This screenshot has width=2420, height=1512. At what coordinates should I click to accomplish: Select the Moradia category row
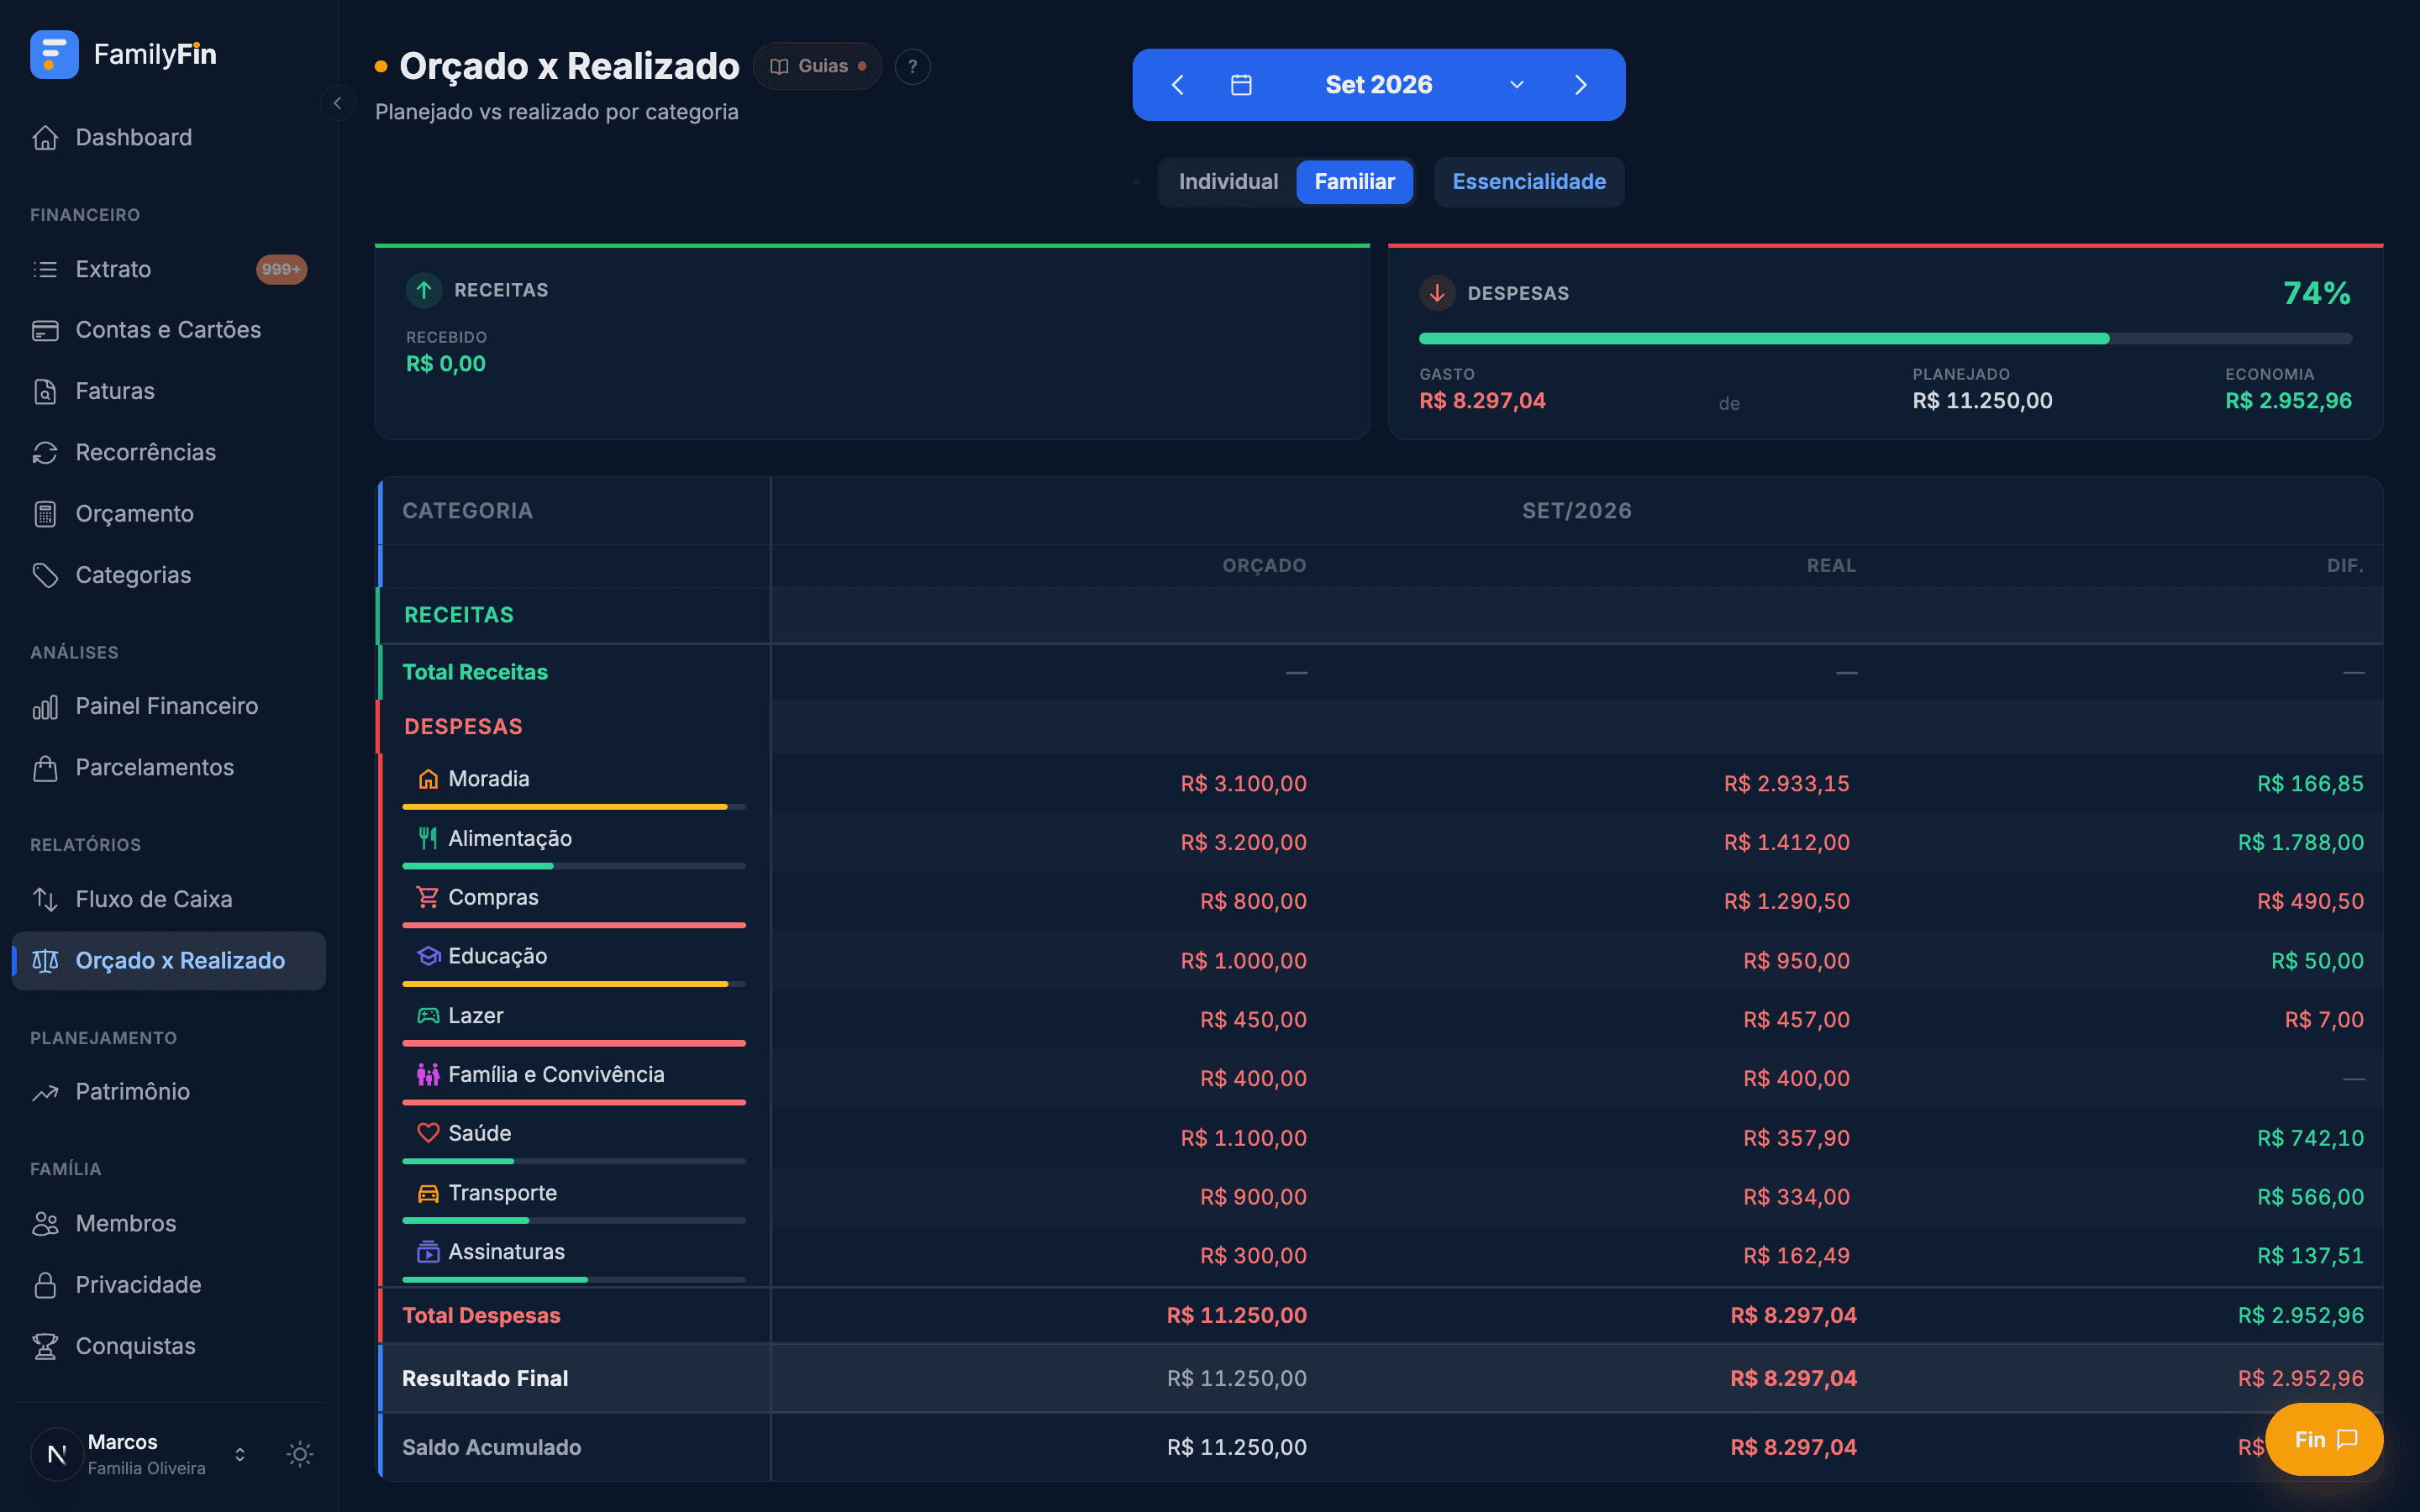pos(1380,783)
